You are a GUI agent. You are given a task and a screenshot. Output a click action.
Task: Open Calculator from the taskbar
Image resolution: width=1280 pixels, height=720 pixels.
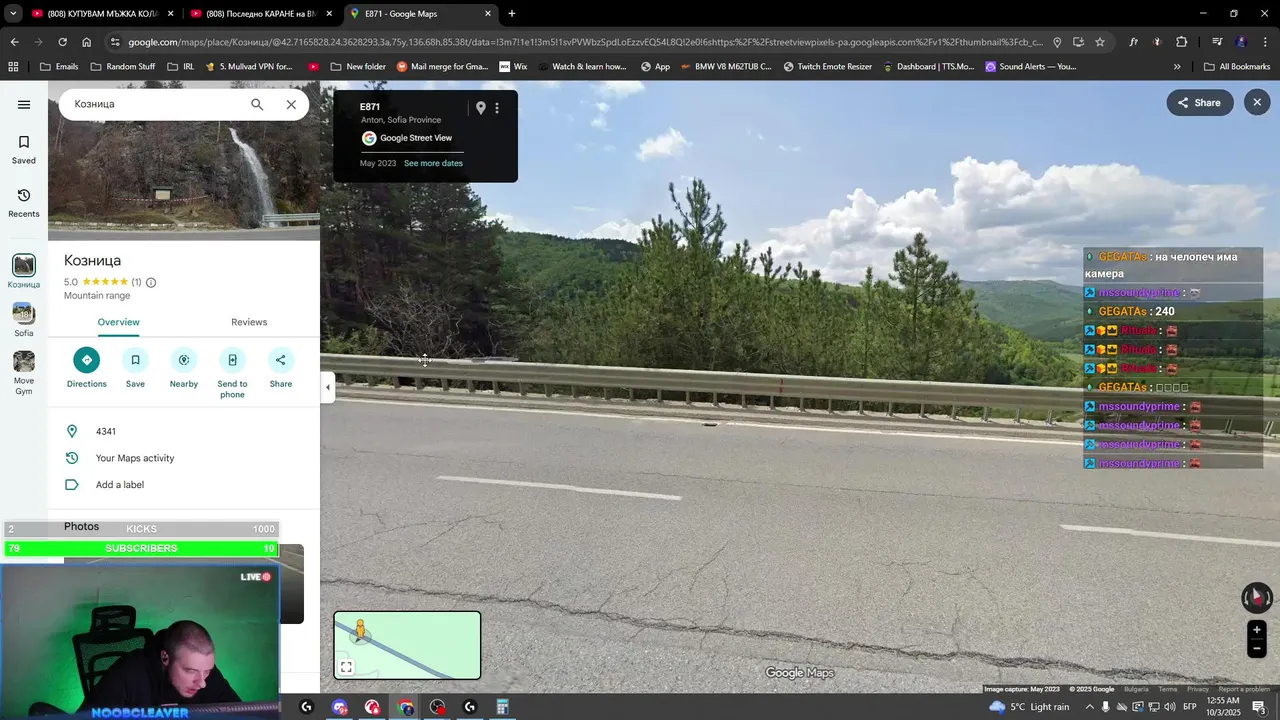pos(503,707)
